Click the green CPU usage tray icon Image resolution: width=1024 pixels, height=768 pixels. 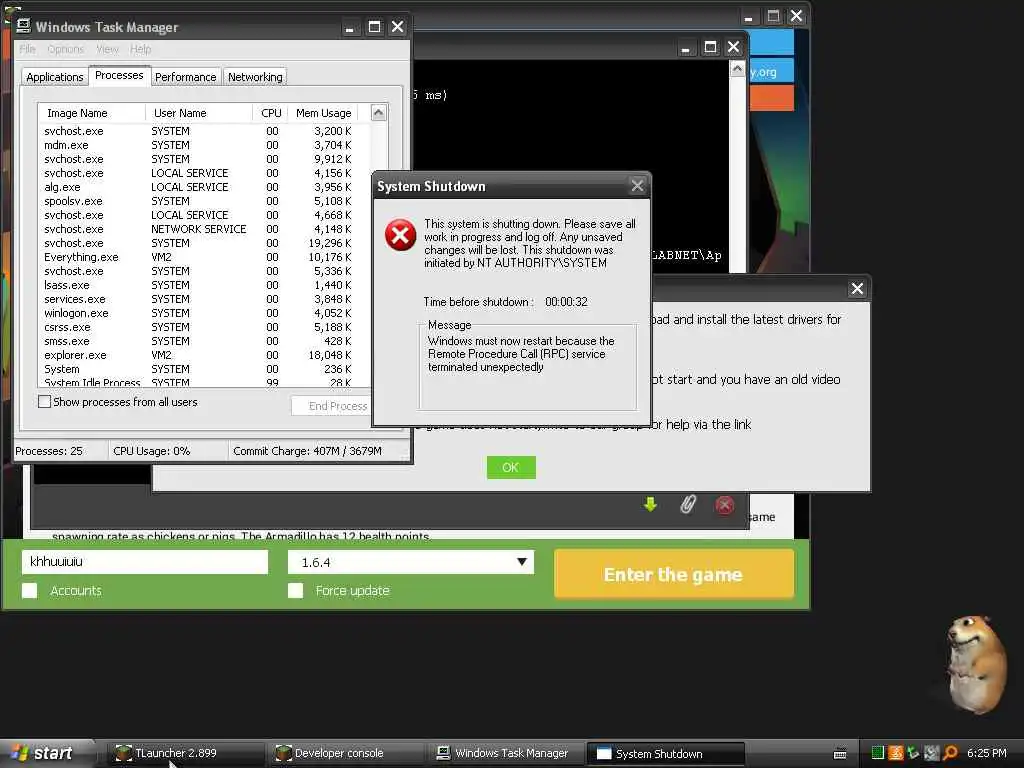(x=878, y=753)
